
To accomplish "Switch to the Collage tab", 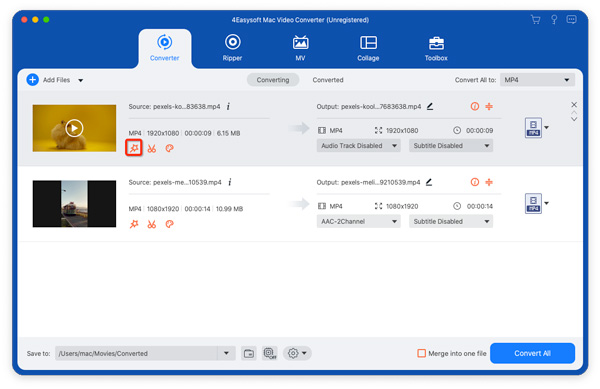I will click(368, 48).
